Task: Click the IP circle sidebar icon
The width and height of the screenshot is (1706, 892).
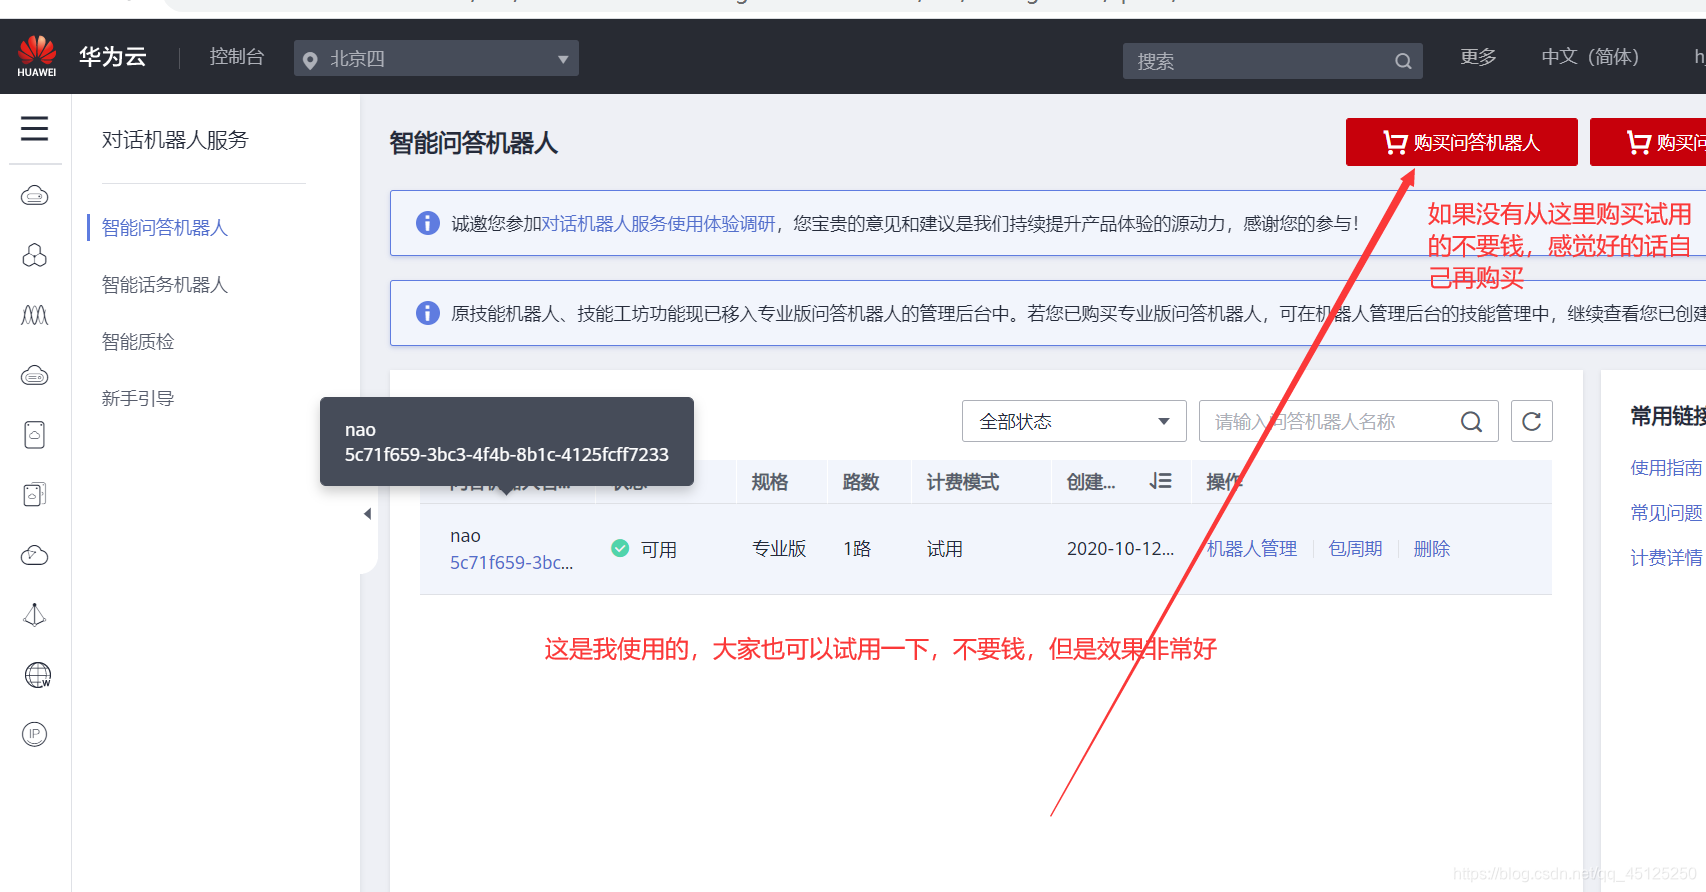Action: click(35, 734)
